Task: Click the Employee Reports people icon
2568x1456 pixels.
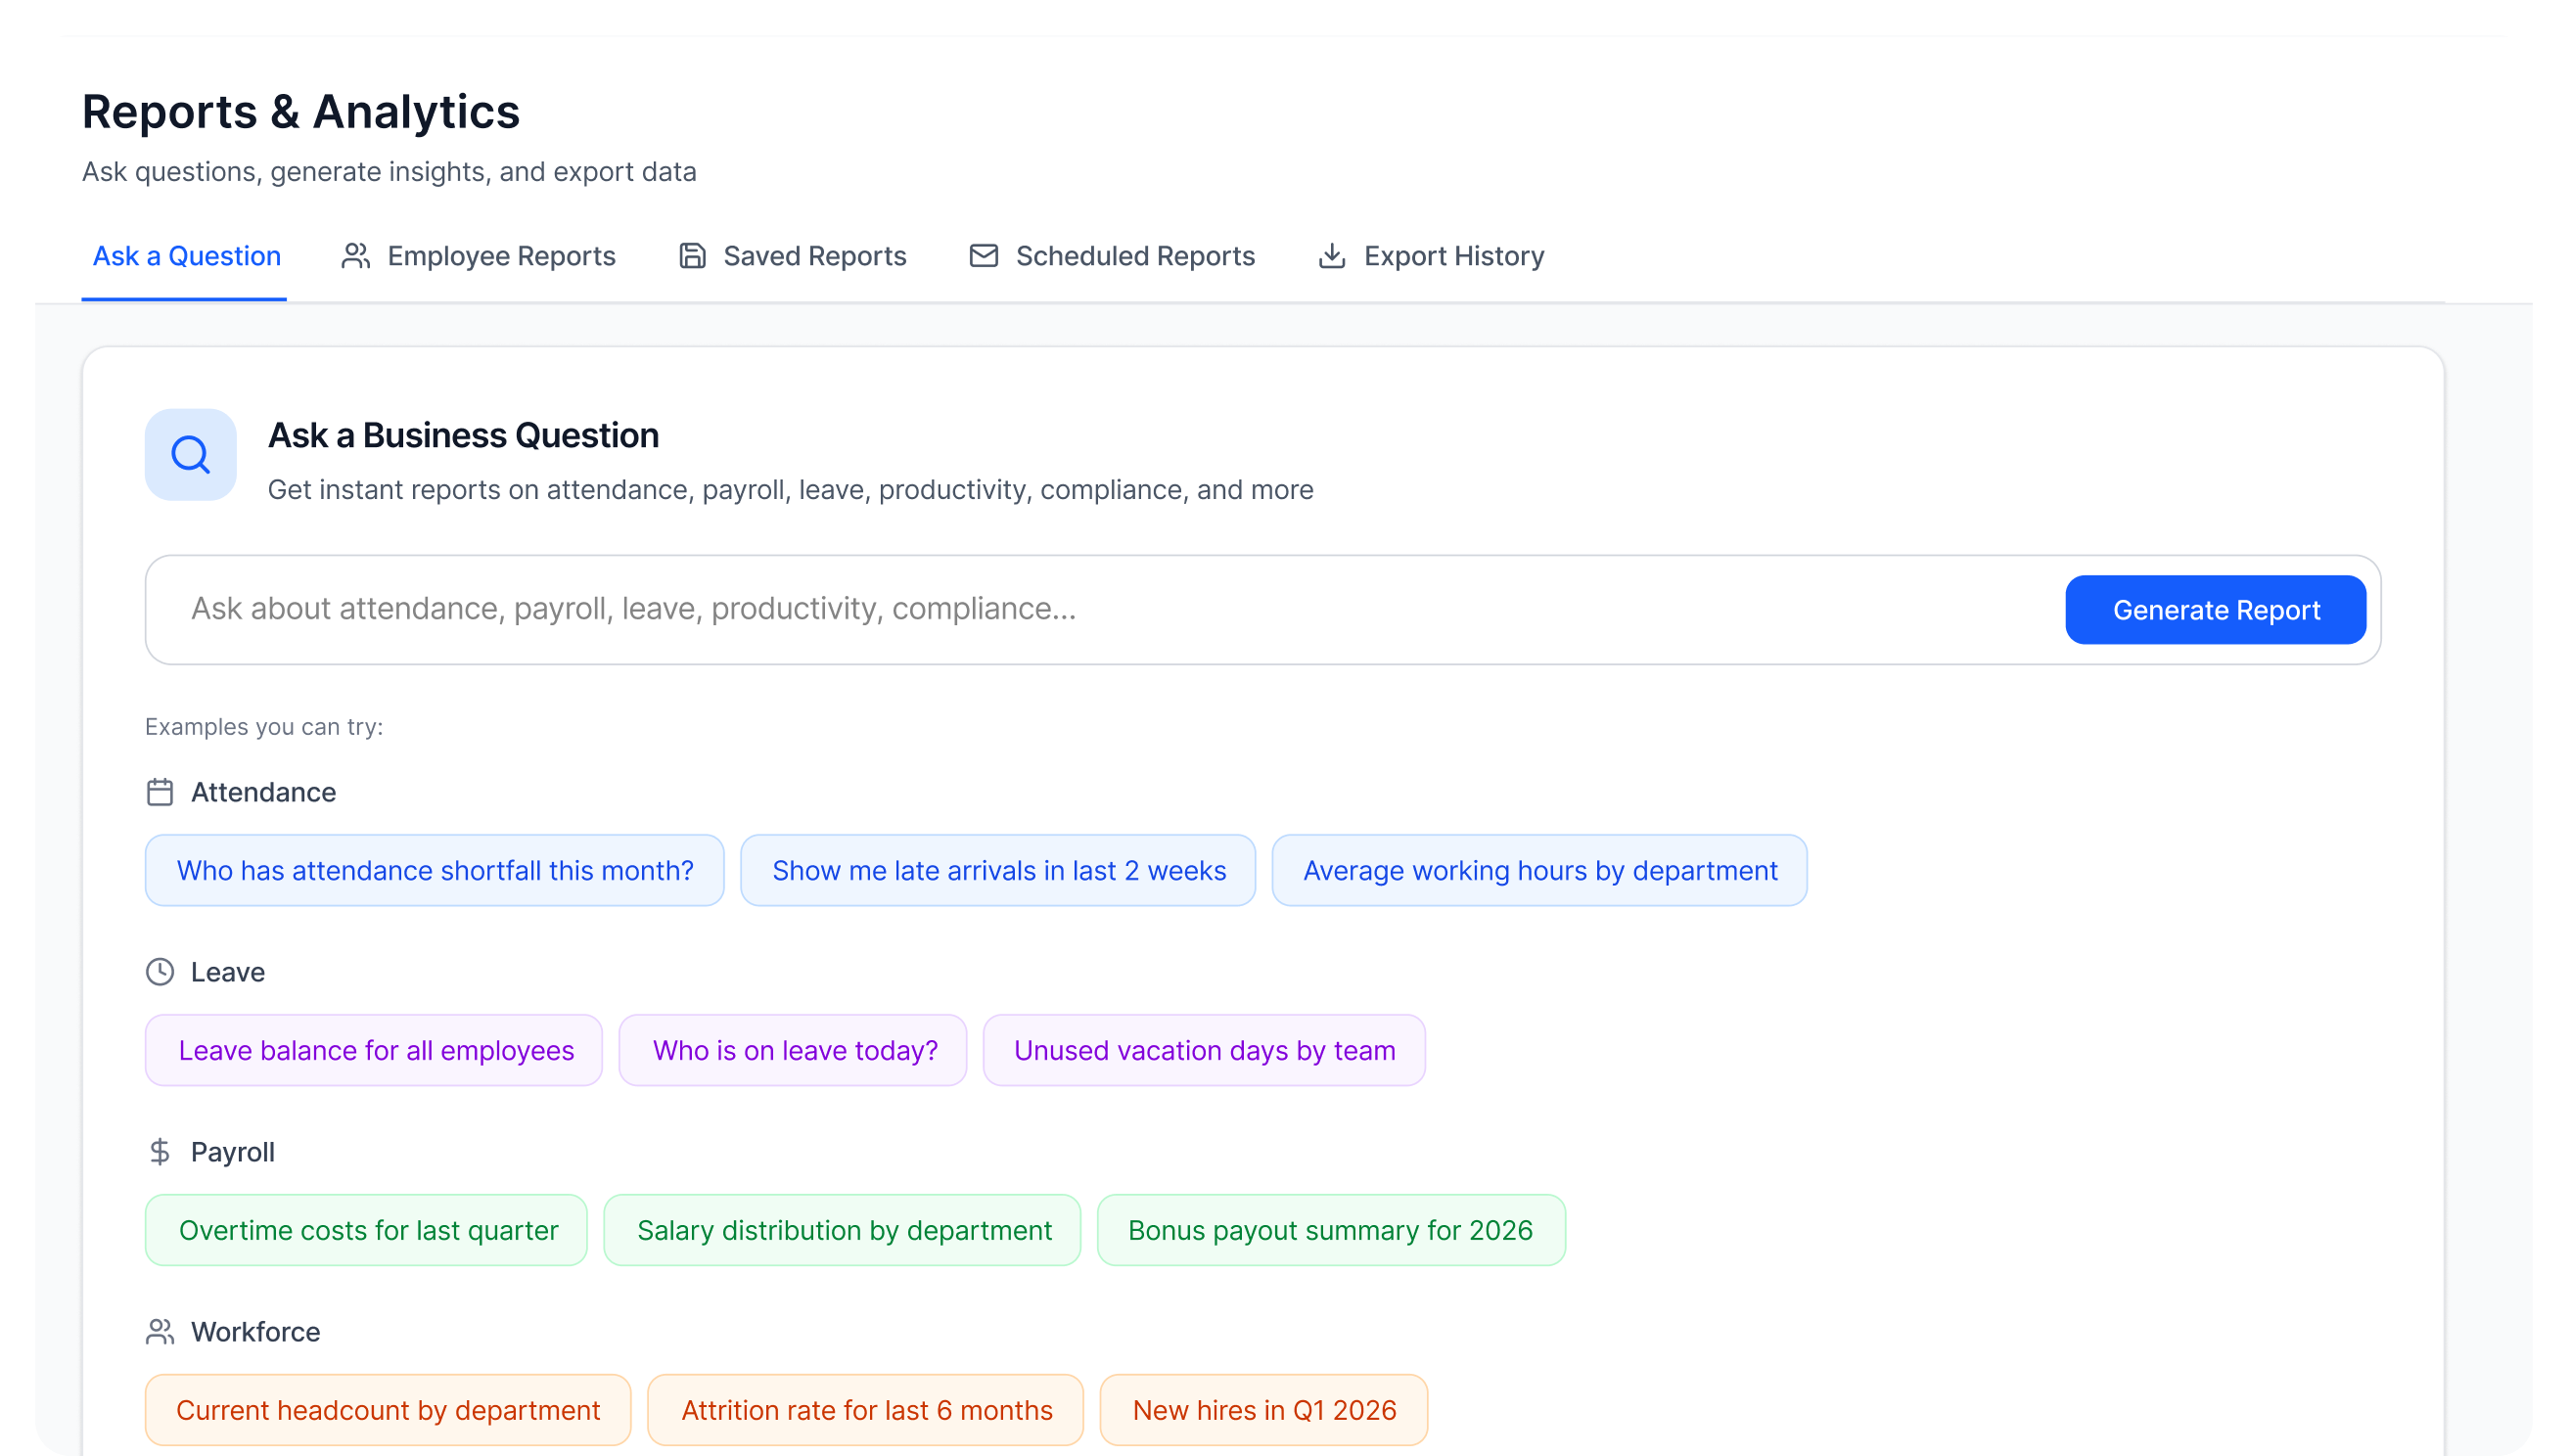Action: coord(356,256)
